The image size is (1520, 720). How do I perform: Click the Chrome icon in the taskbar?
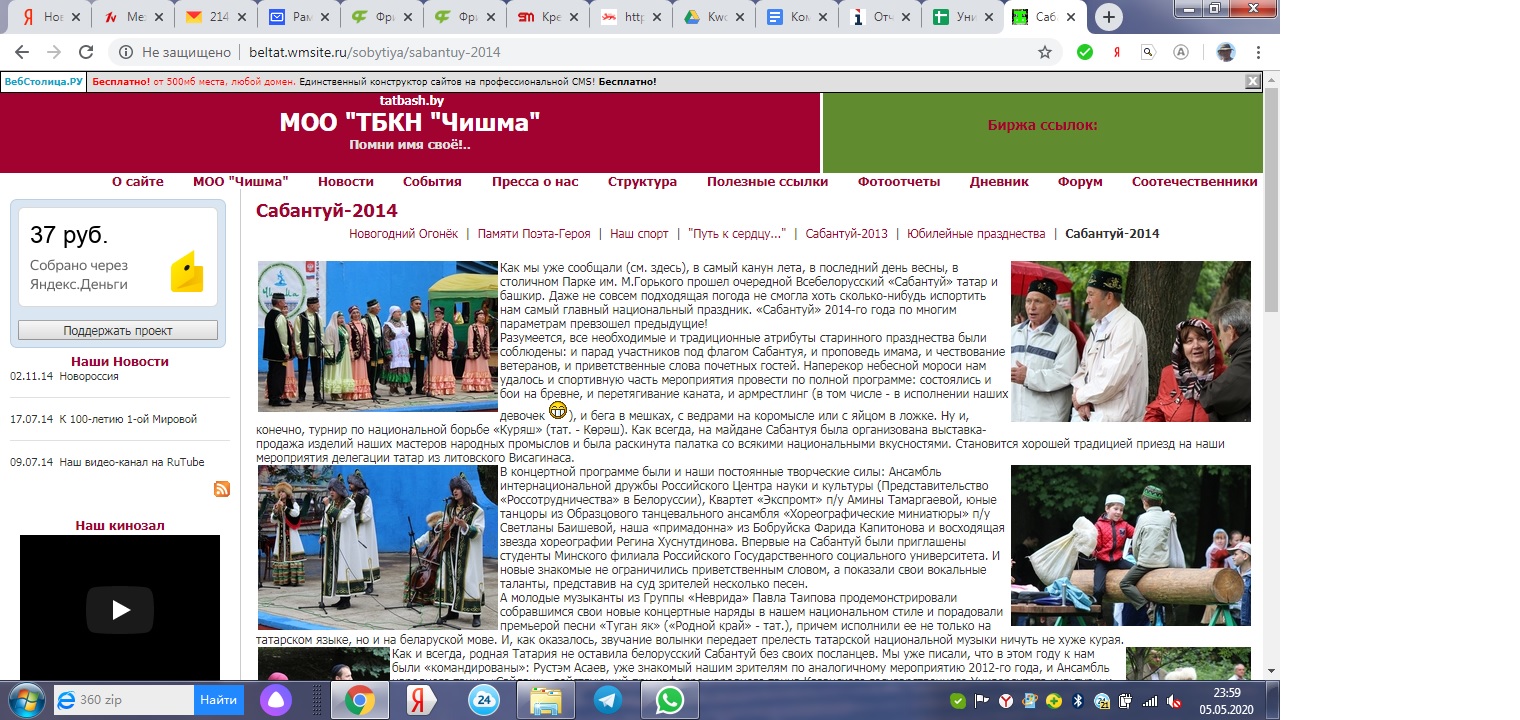[359, 699]
